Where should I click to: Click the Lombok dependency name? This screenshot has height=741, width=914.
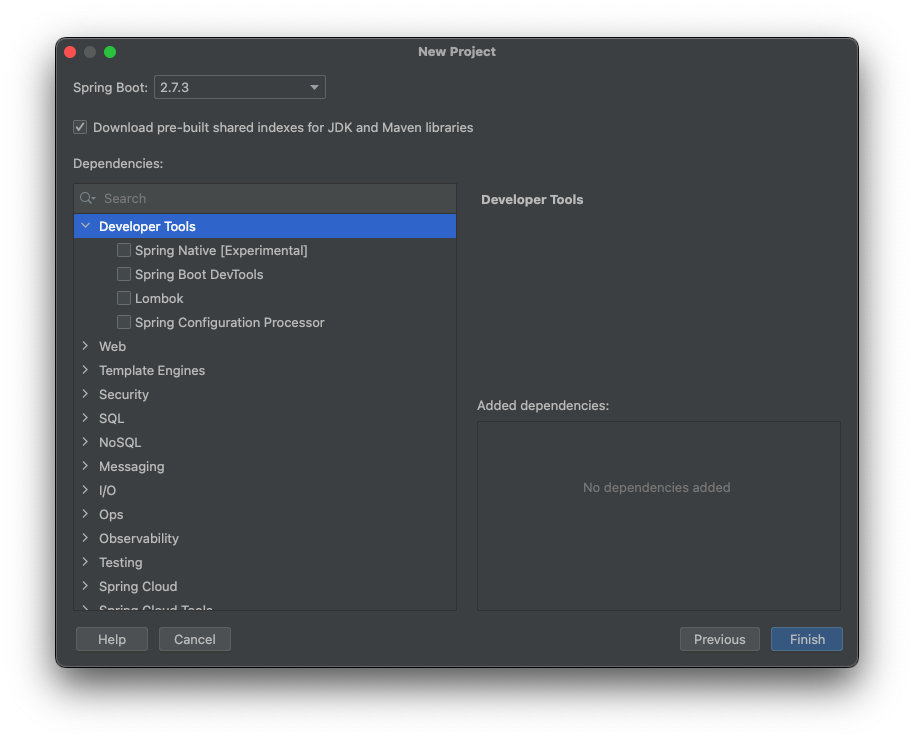159,298
